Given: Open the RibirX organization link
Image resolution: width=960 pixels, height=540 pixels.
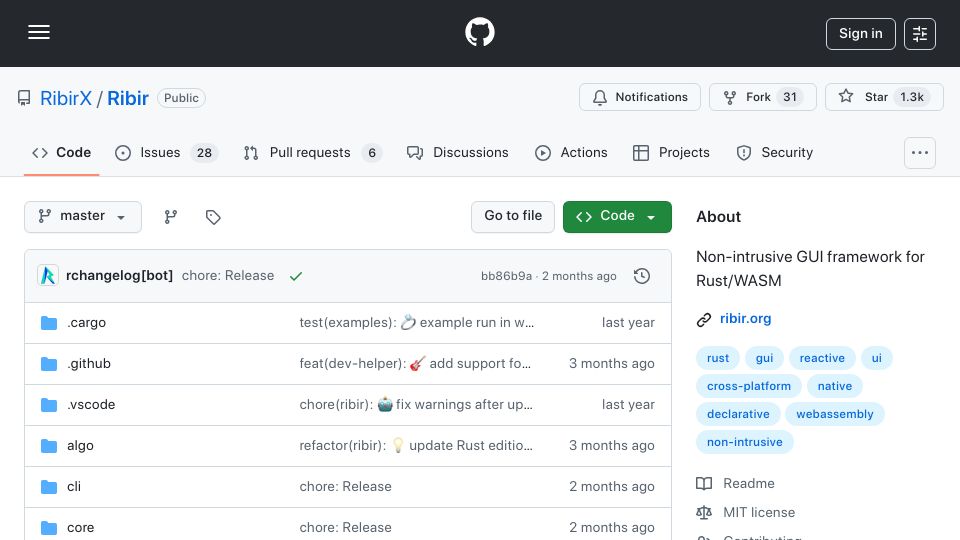Looking at the screenshot, I should (x=66, y=98).
